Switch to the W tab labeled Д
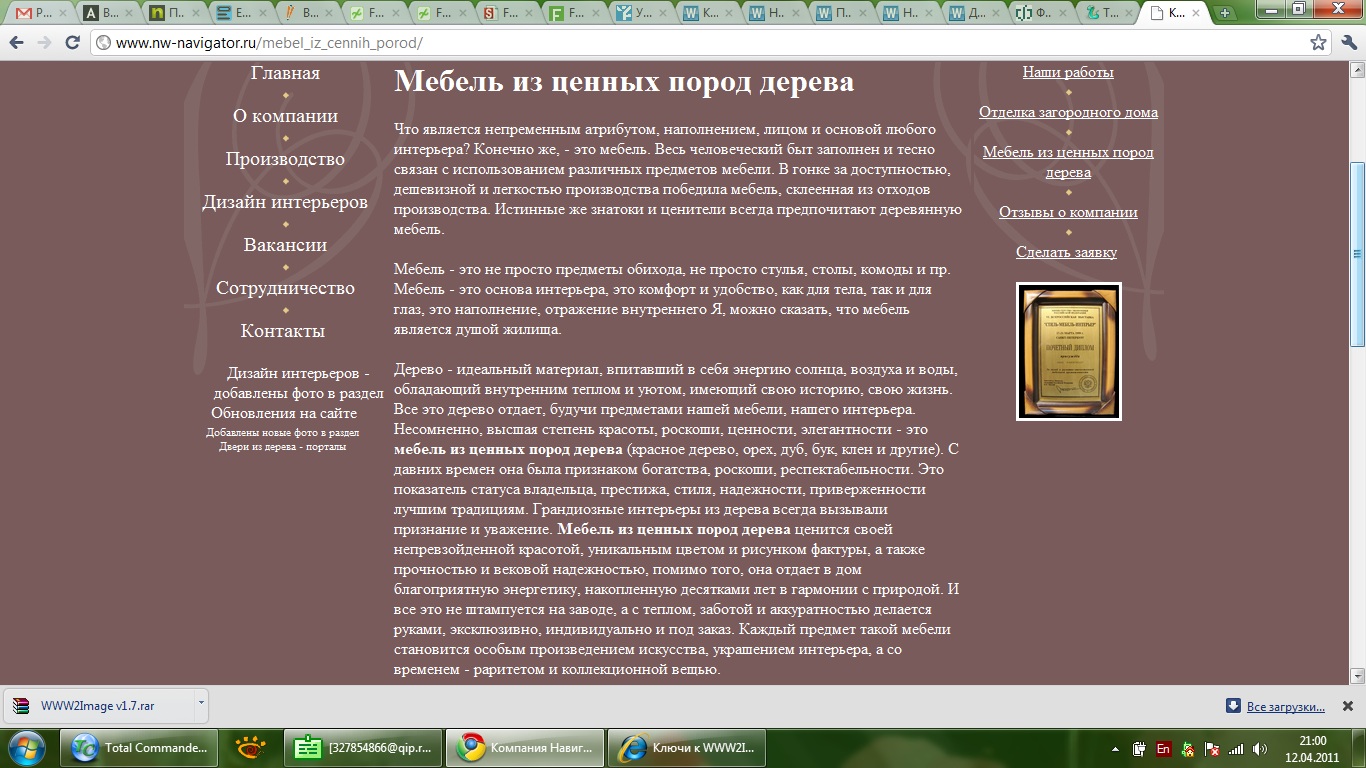The width and height of the screenshot is (1366, 768). coord(973,13)
